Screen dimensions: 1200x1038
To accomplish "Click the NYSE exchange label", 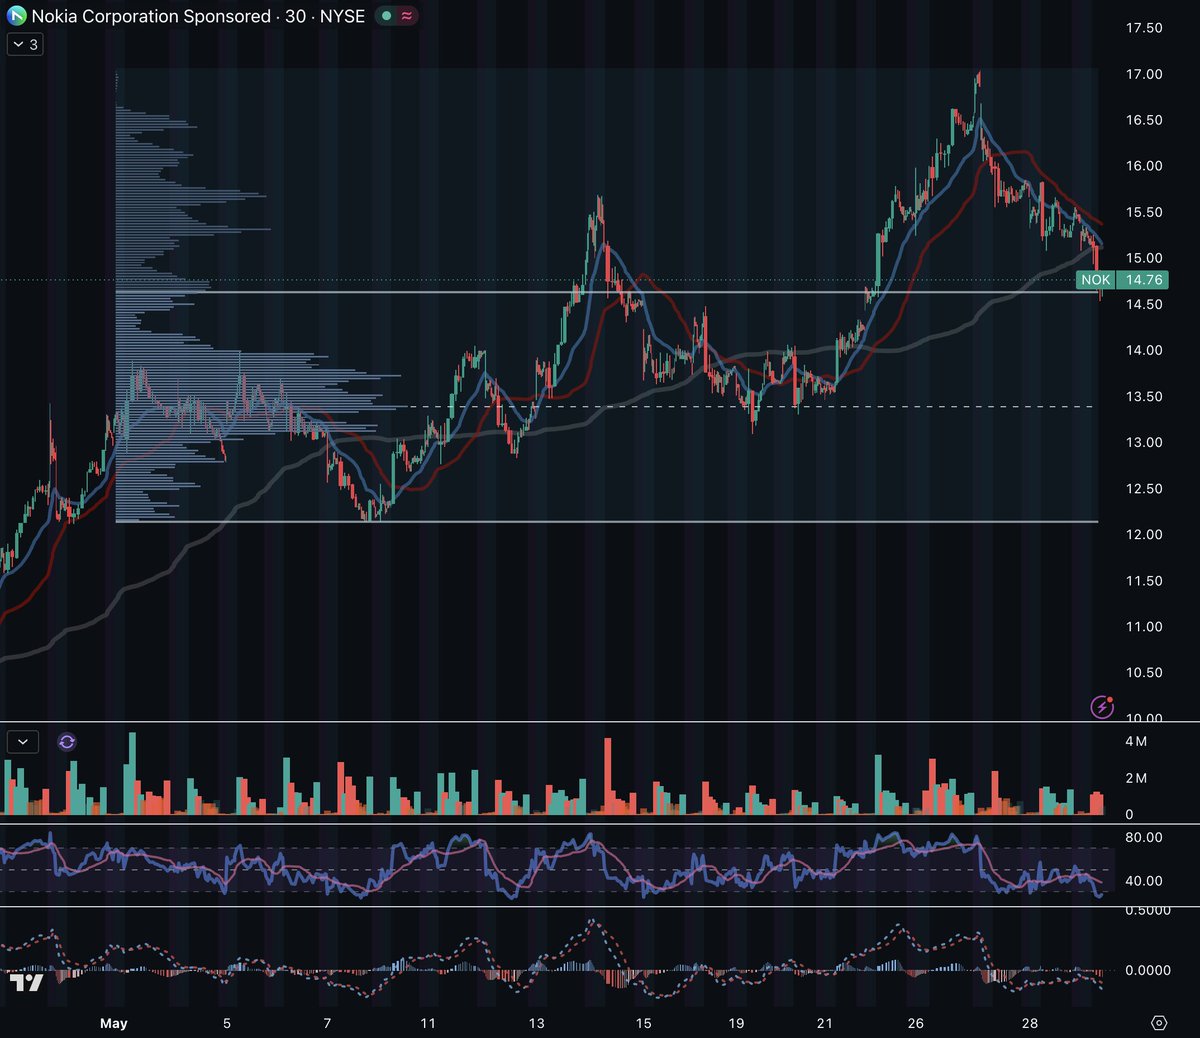I will 342,17.
